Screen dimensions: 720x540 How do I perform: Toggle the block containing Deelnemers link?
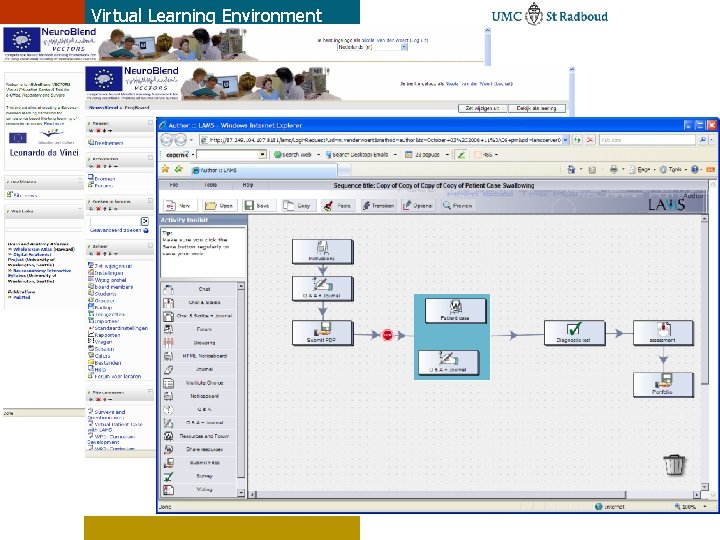tap(150, 123)
